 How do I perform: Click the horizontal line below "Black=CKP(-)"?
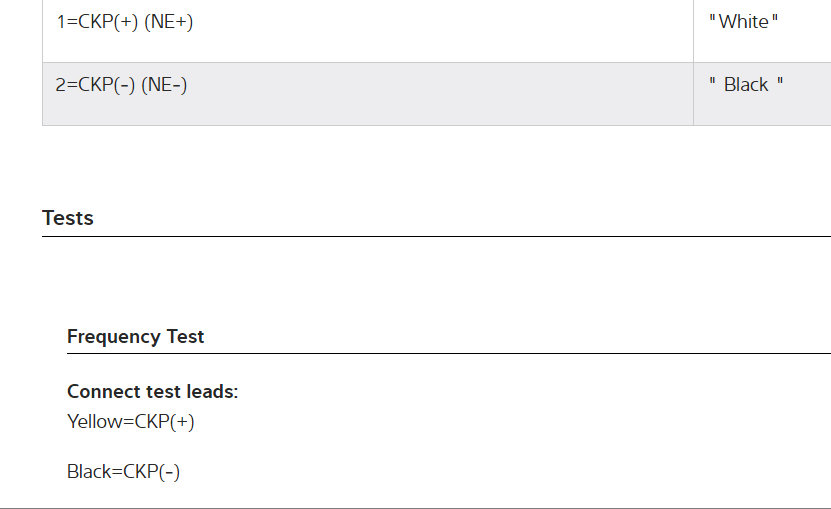tap(415, 508)
